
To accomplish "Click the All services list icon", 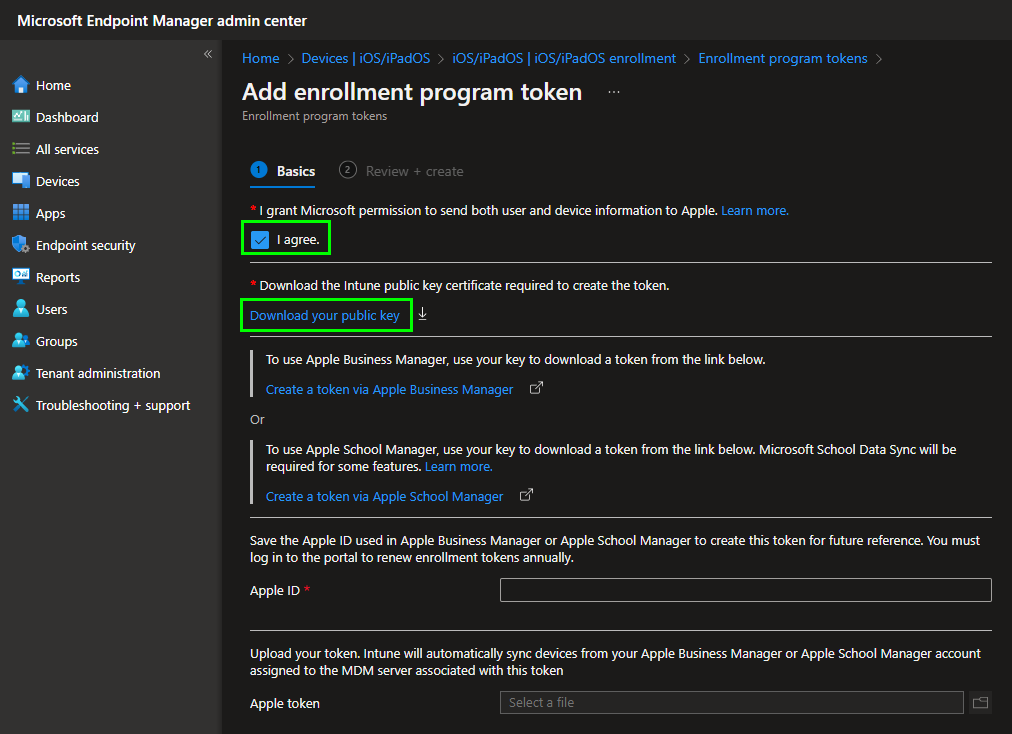I will click(x=21, y=149).
